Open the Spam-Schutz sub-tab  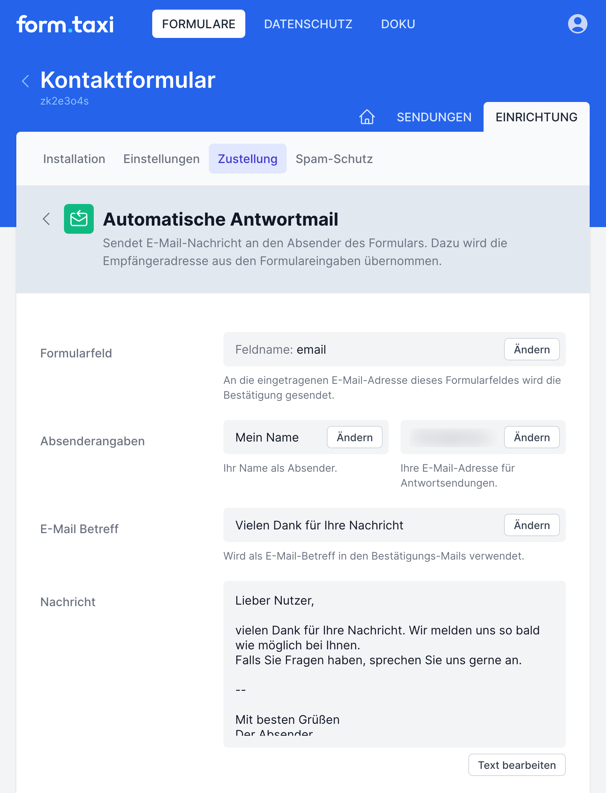coord(334,159)
